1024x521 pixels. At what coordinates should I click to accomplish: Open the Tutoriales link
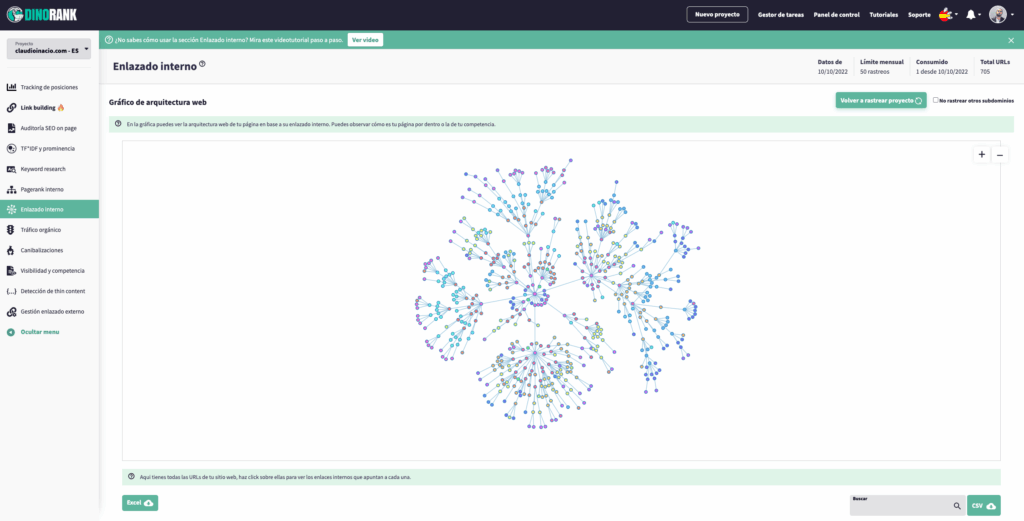pos(884,14)
